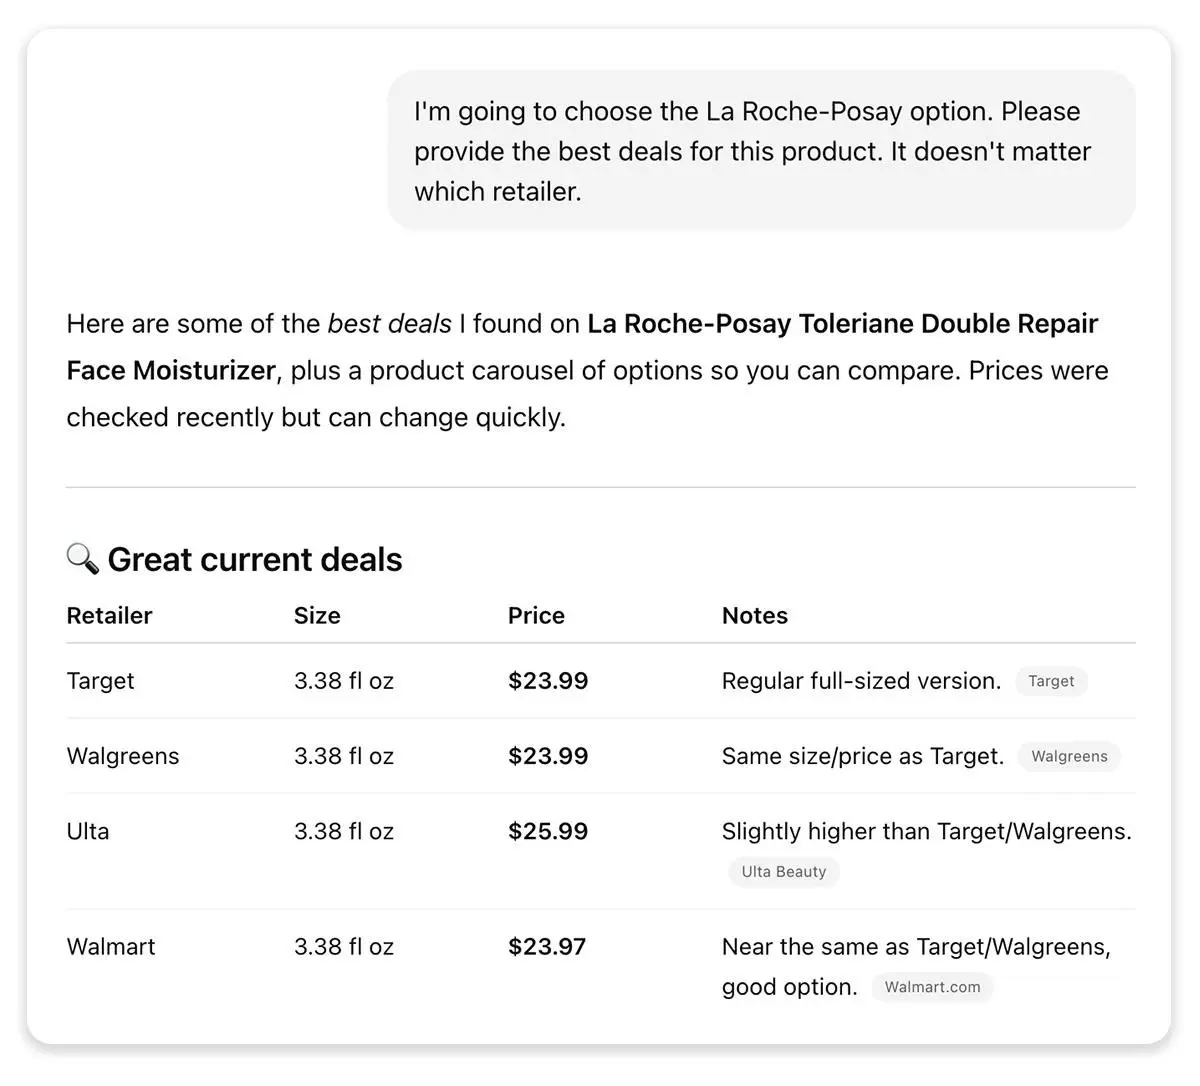
Task: Click the Great current deals heading
Action: tap(255, 559)
